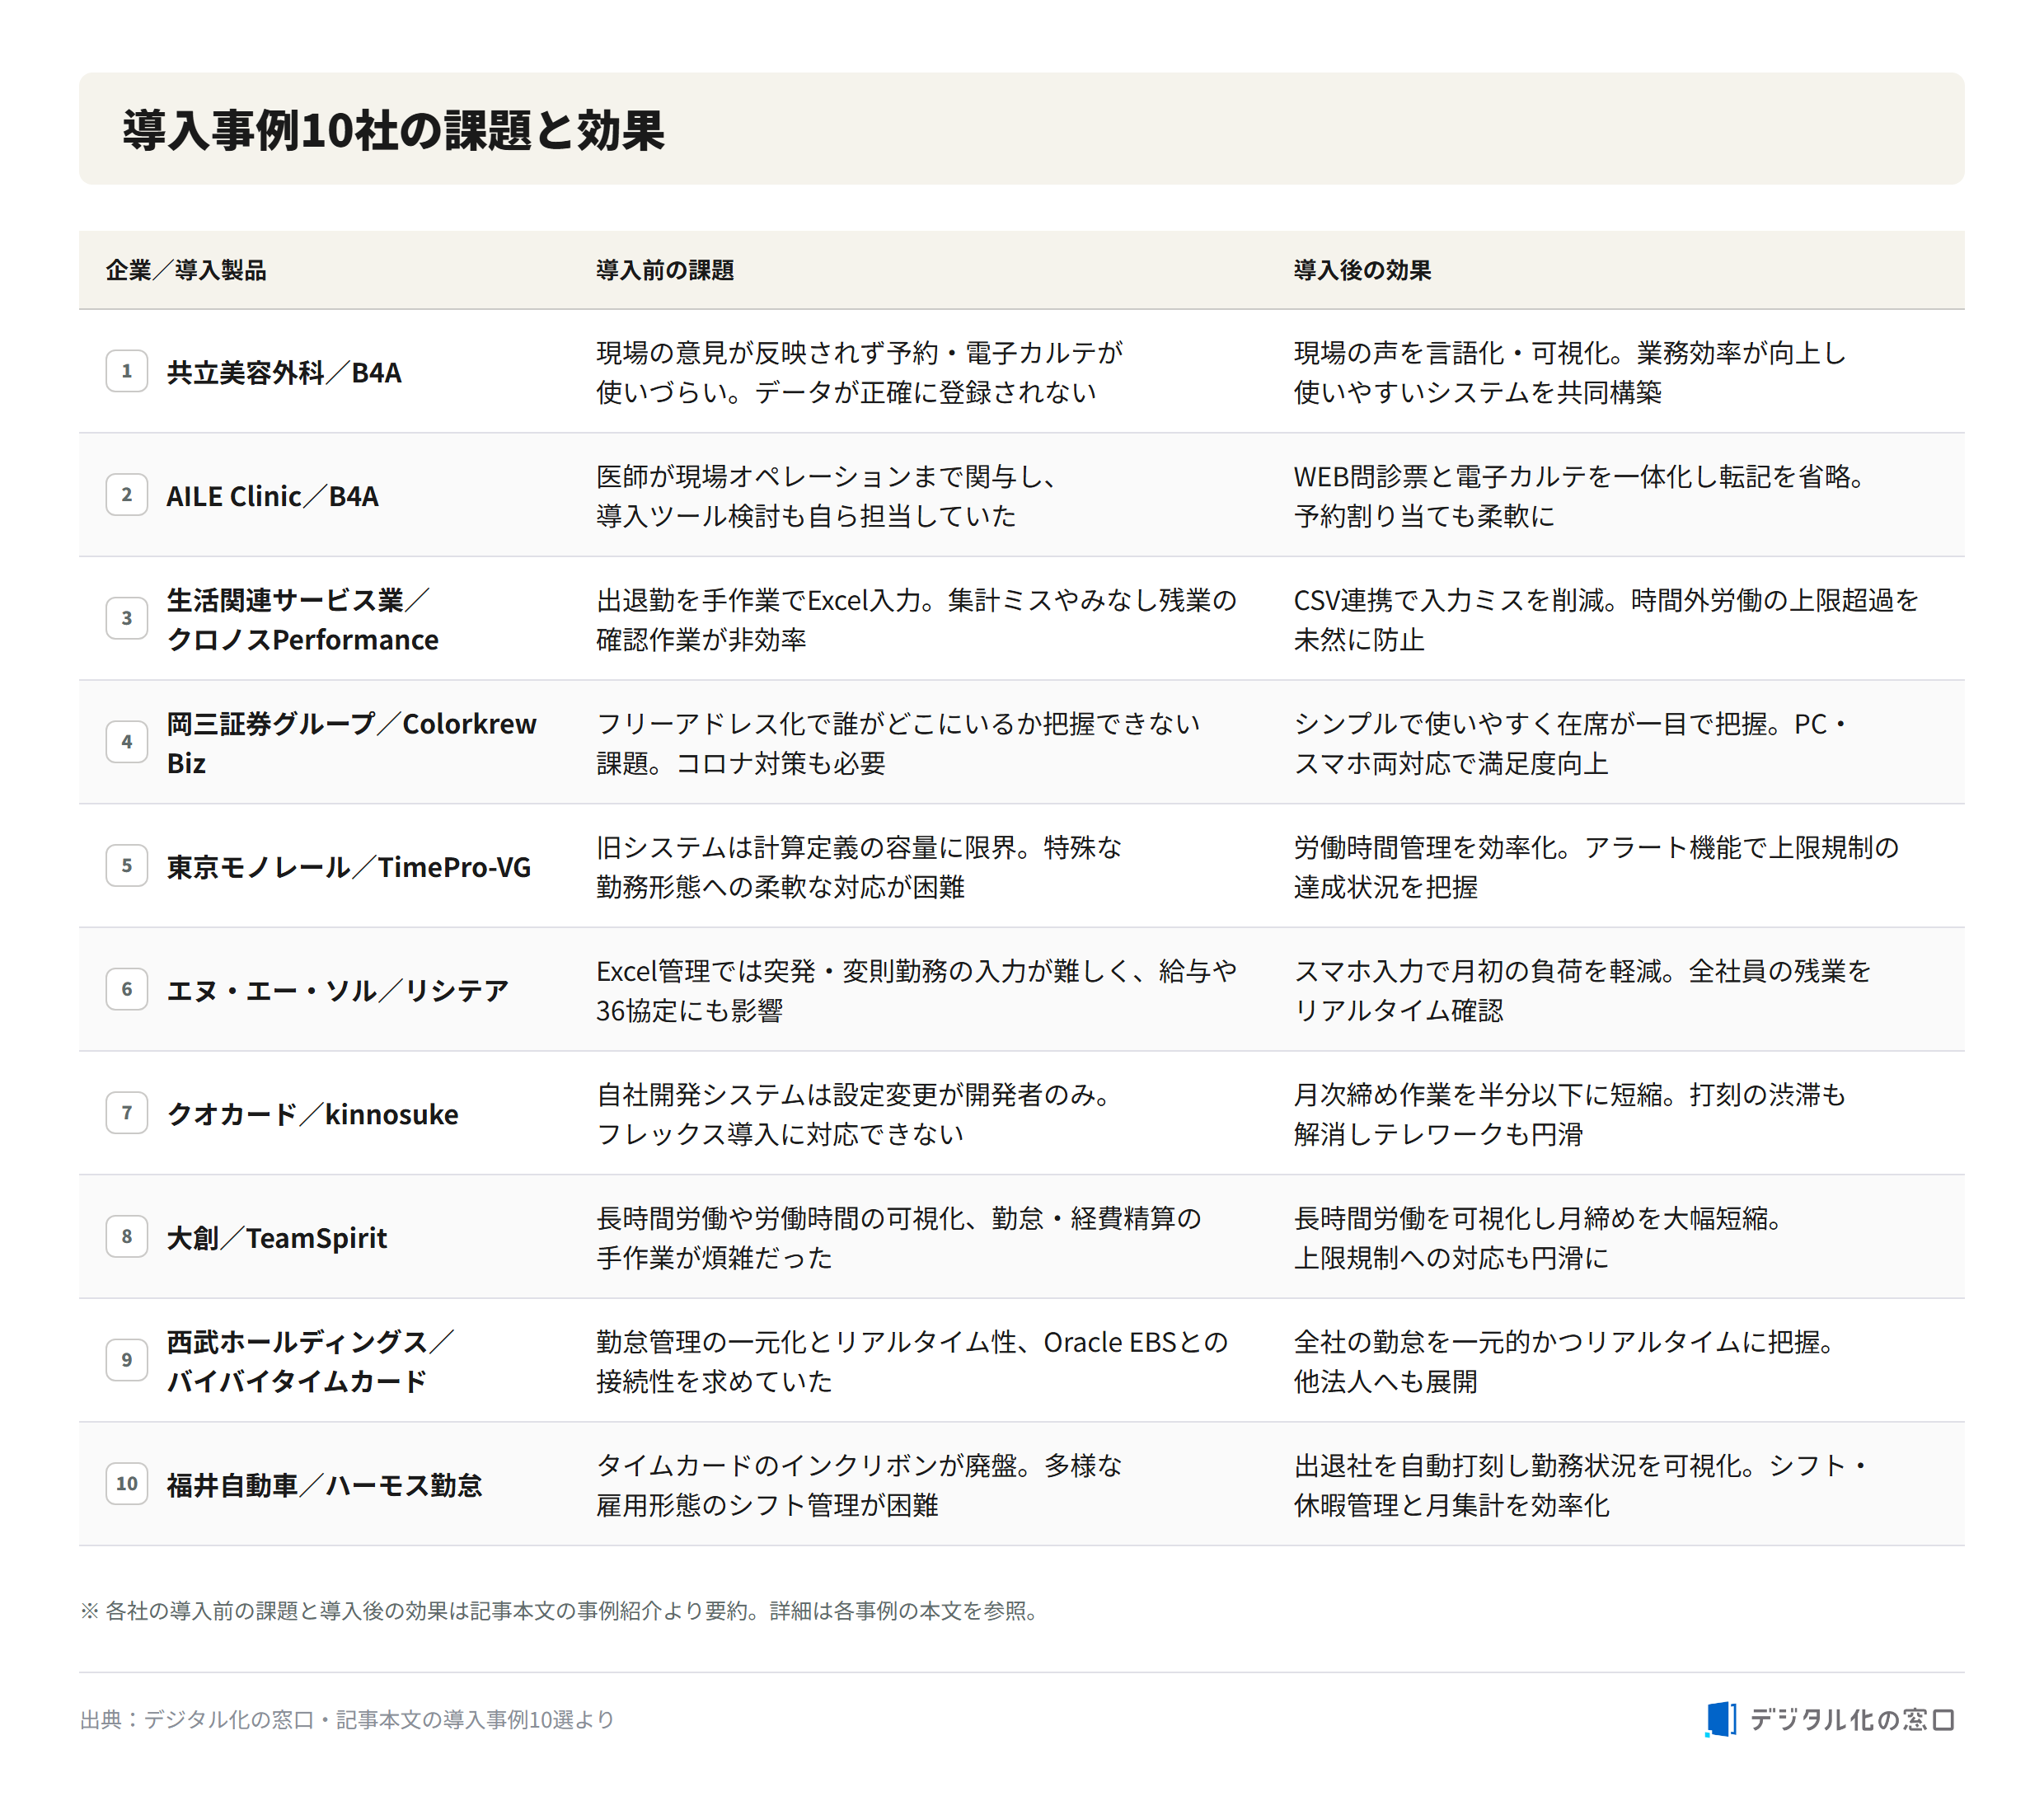
Task: Select 東京モノレール／TimePro-VG name
Action: click(349, 867)
